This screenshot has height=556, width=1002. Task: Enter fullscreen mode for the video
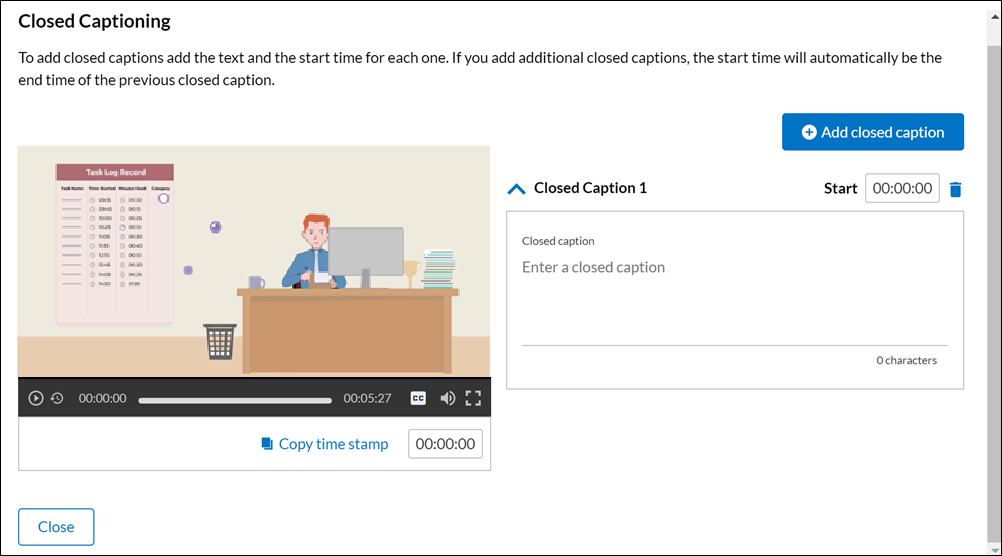(x=473, y=398)
